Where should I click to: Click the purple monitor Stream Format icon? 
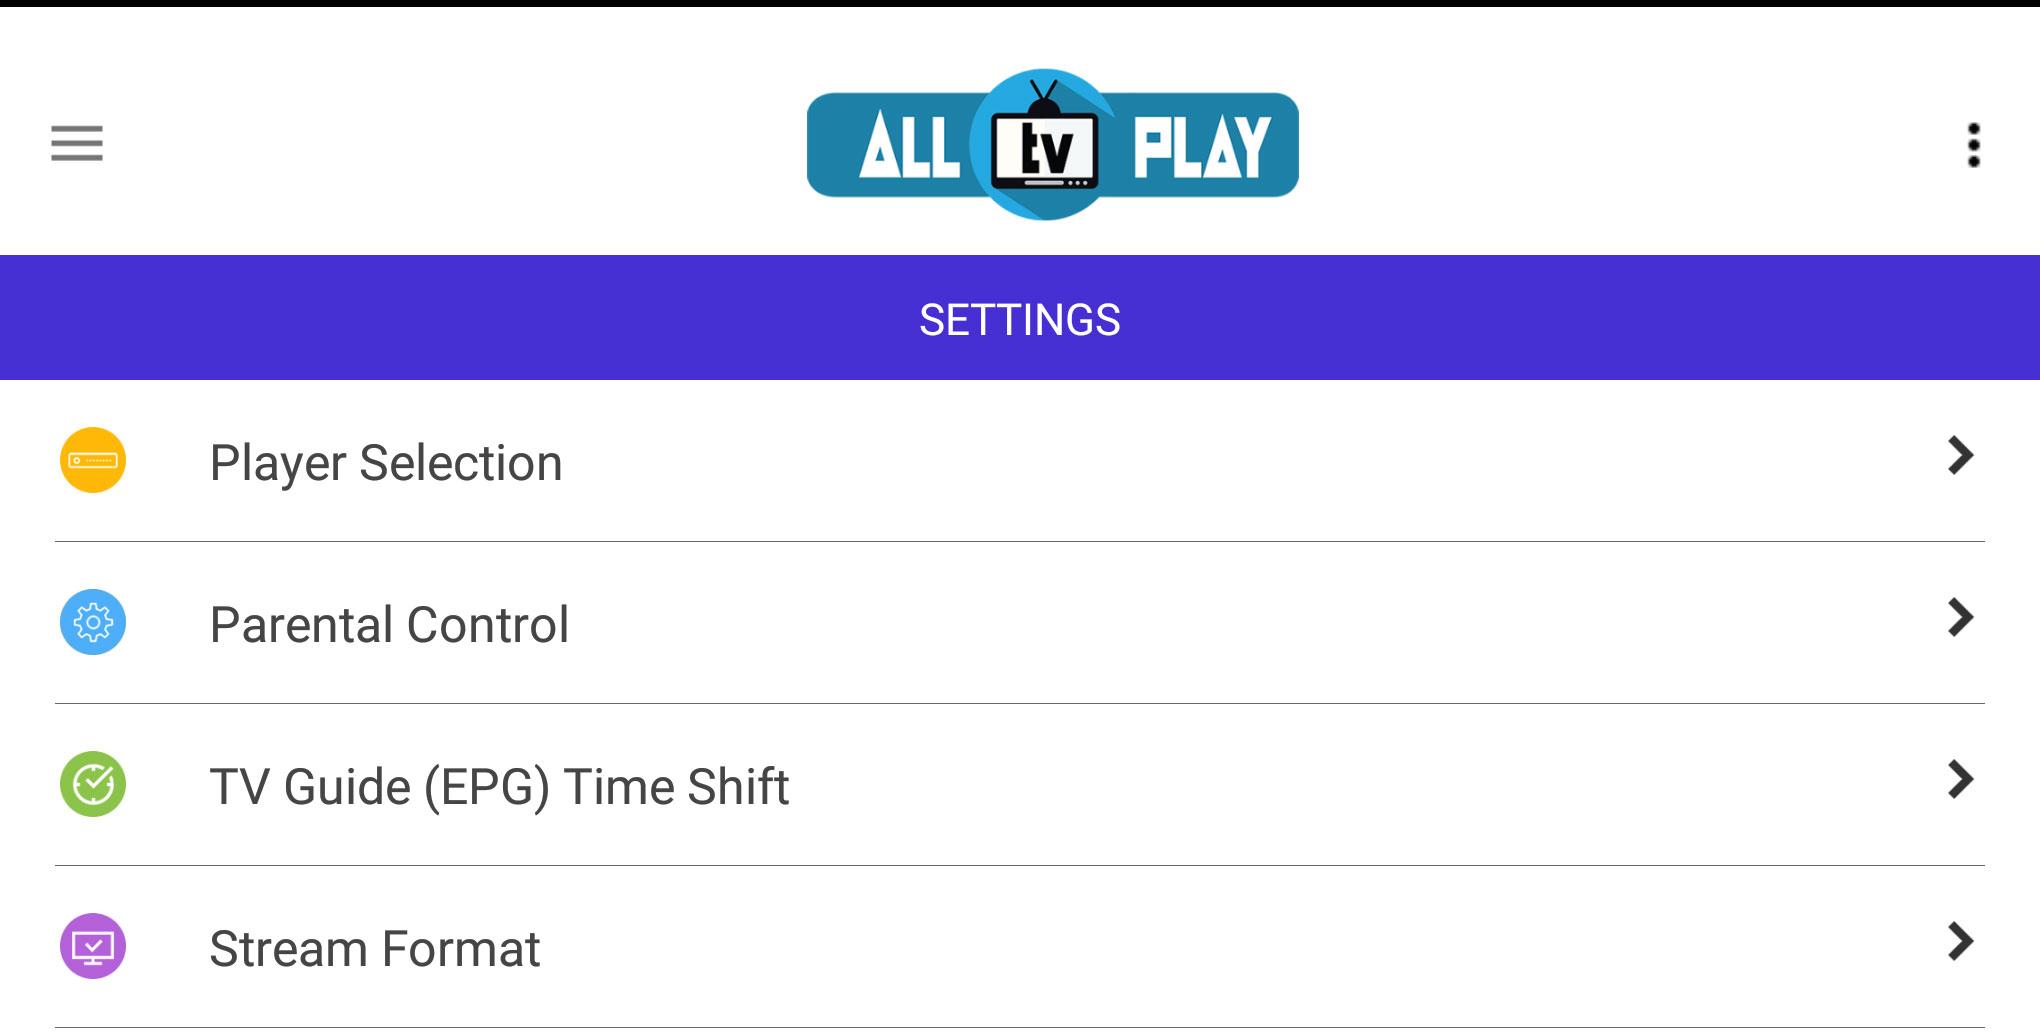[x=93, y=946]
